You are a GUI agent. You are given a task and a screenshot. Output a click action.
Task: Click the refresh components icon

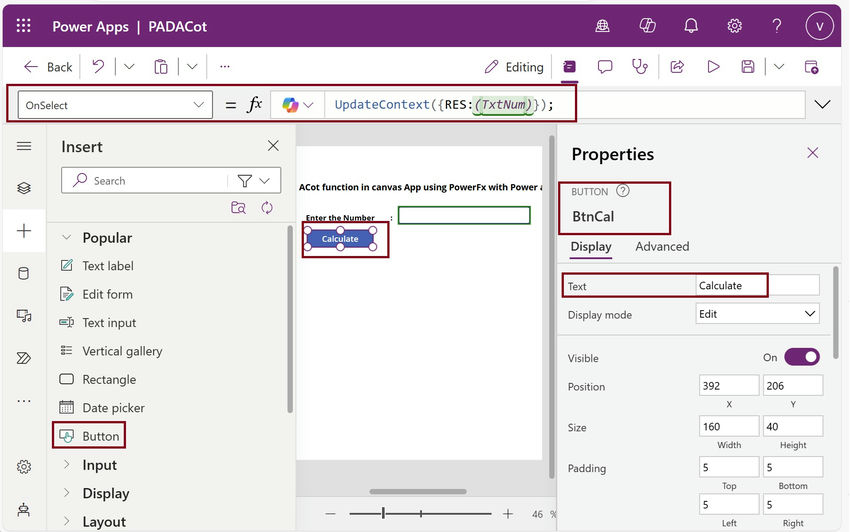[267, 208]
